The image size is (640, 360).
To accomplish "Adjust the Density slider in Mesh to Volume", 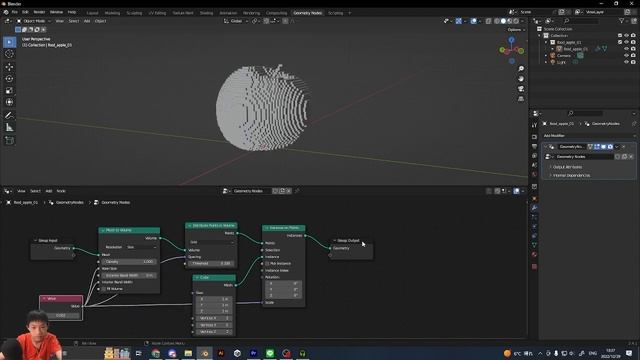I will point(129,262).
